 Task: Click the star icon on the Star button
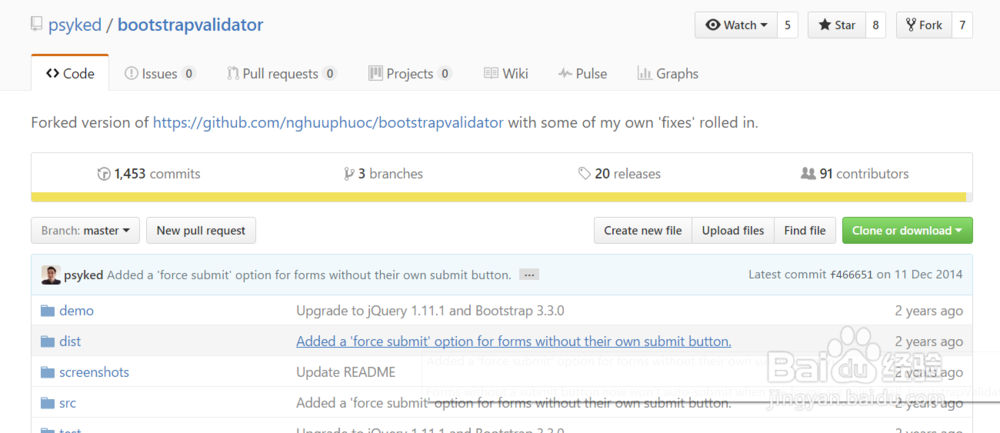point(825,26)
